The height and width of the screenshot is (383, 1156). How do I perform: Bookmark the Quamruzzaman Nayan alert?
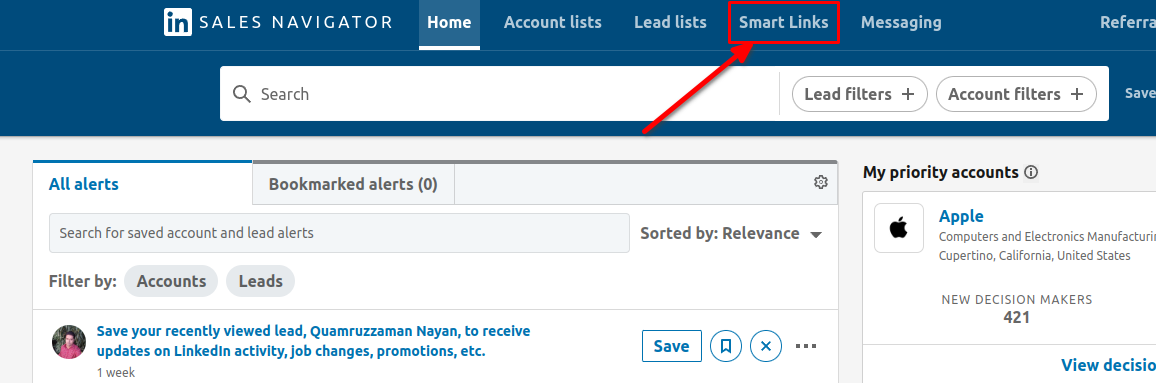point(726,346)
